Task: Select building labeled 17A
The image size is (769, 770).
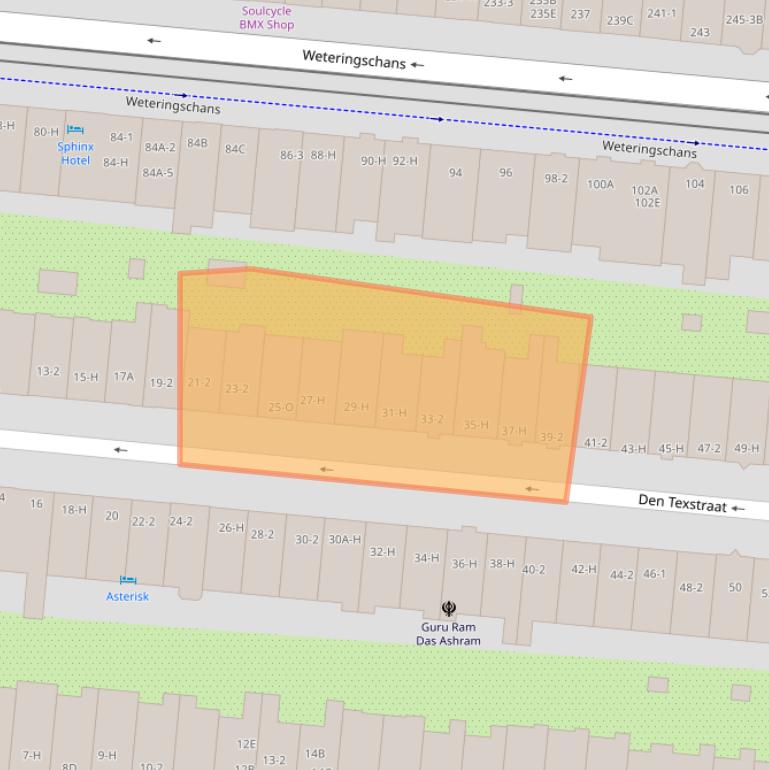Action: click(x=123, y=377)
